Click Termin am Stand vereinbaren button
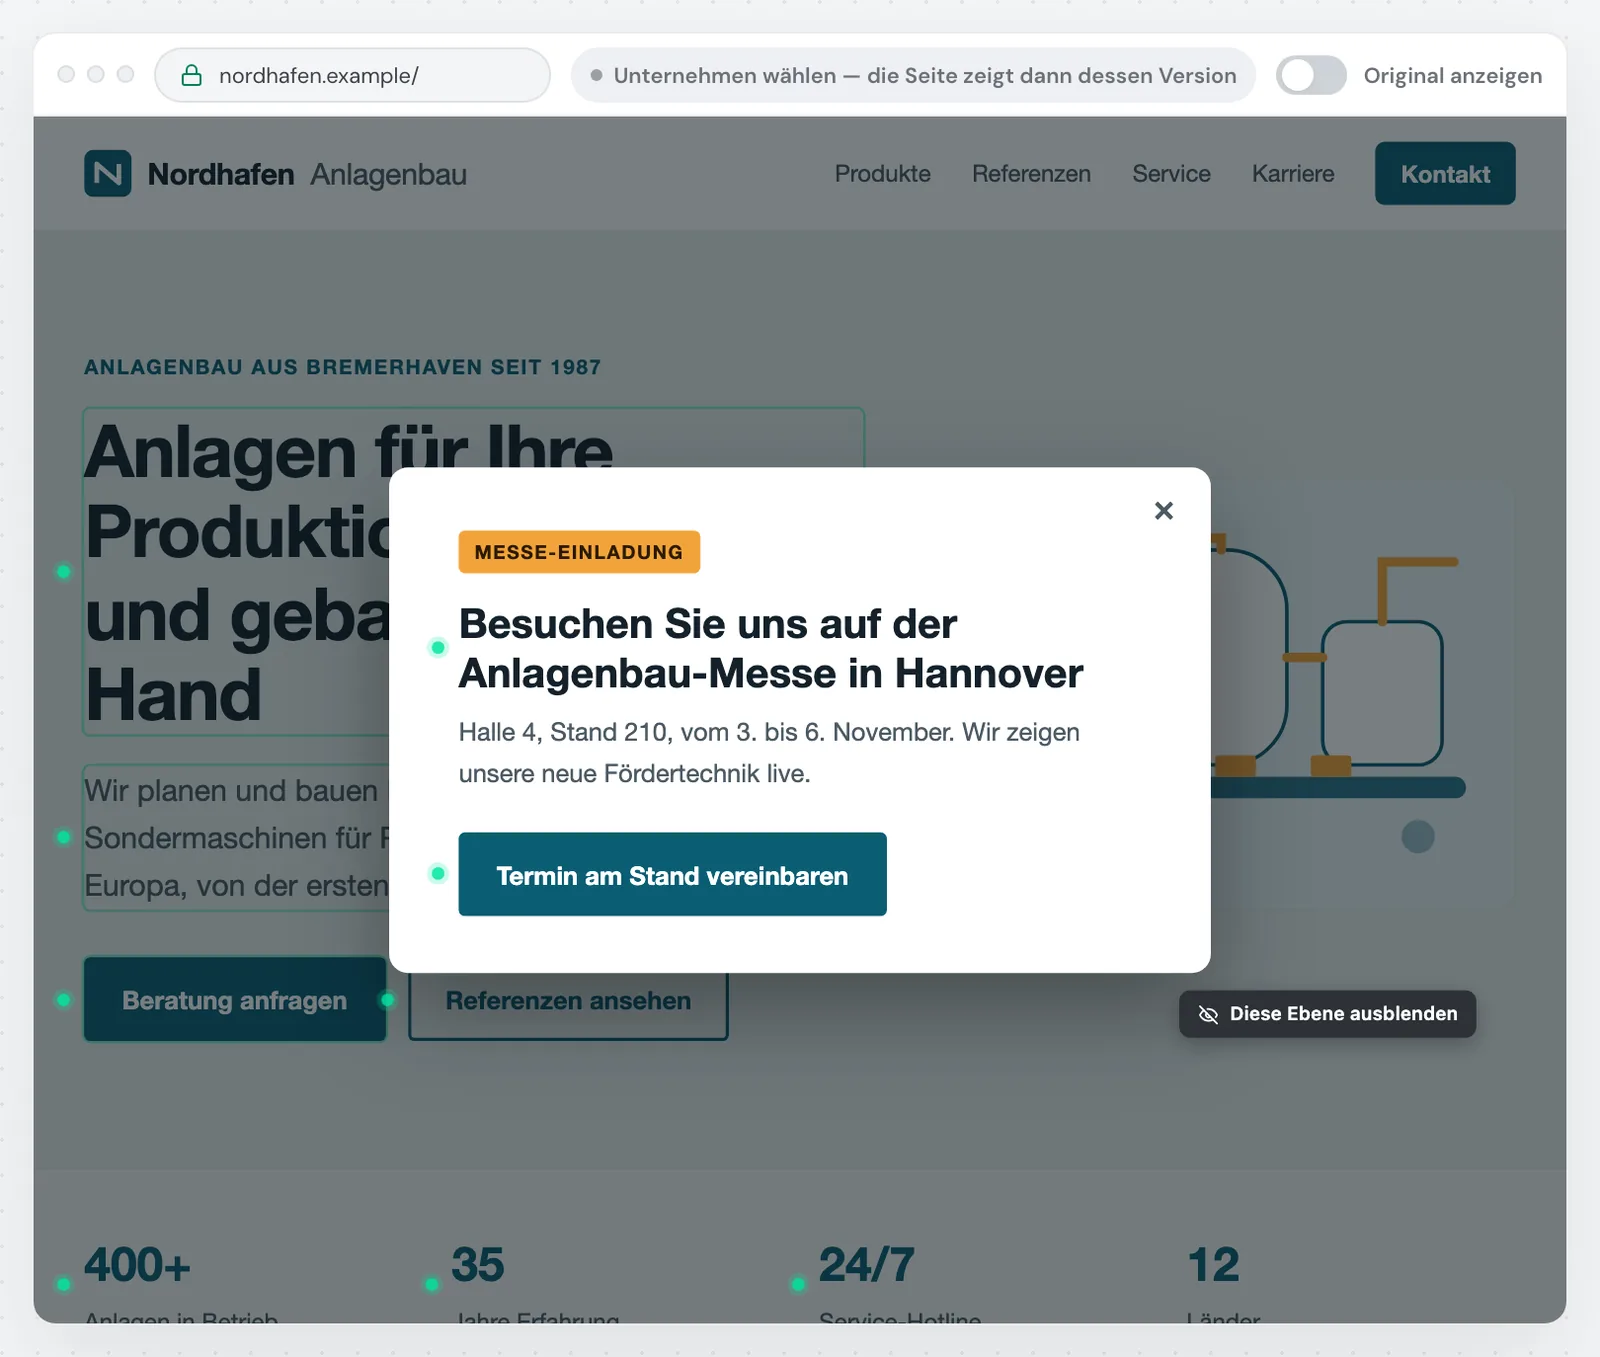Viewport: 1600px width, 1357px height. click(672, 874)
